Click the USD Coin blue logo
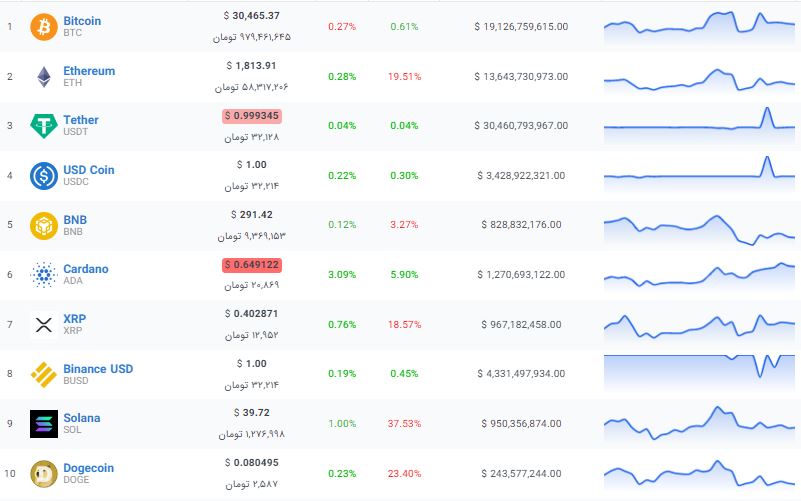The image size is (801, 501). coord(44,176)
